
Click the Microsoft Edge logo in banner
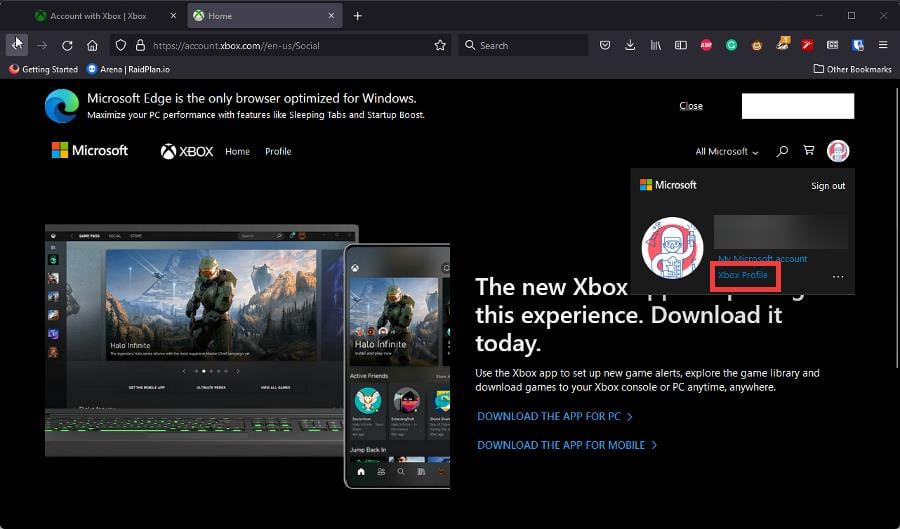point(62,106)
